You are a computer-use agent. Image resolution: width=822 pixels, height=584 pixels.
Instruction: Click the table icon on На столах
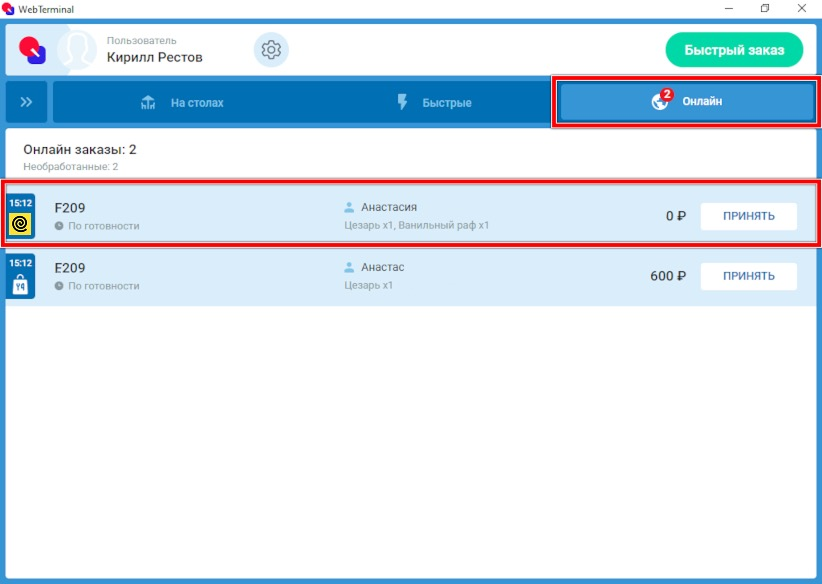[148, 102]
